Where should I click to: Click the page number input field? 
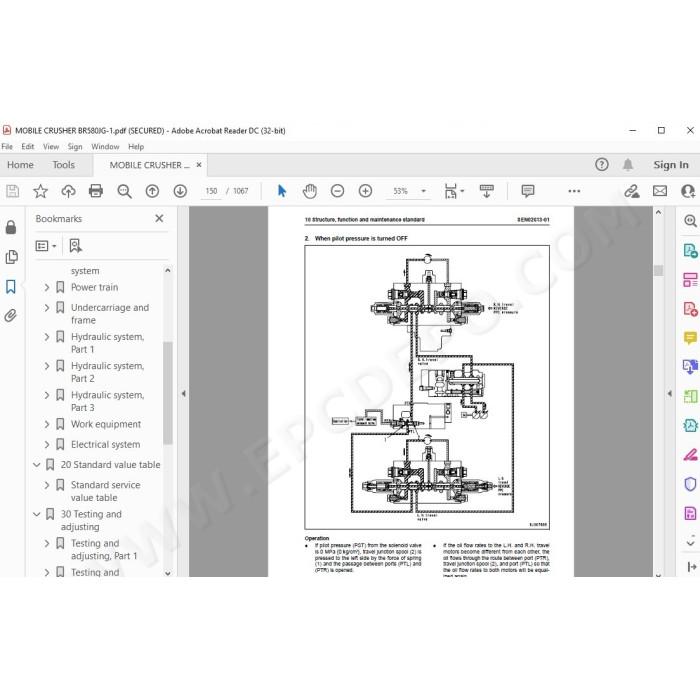pyautogui.click(x=211, y=191)
